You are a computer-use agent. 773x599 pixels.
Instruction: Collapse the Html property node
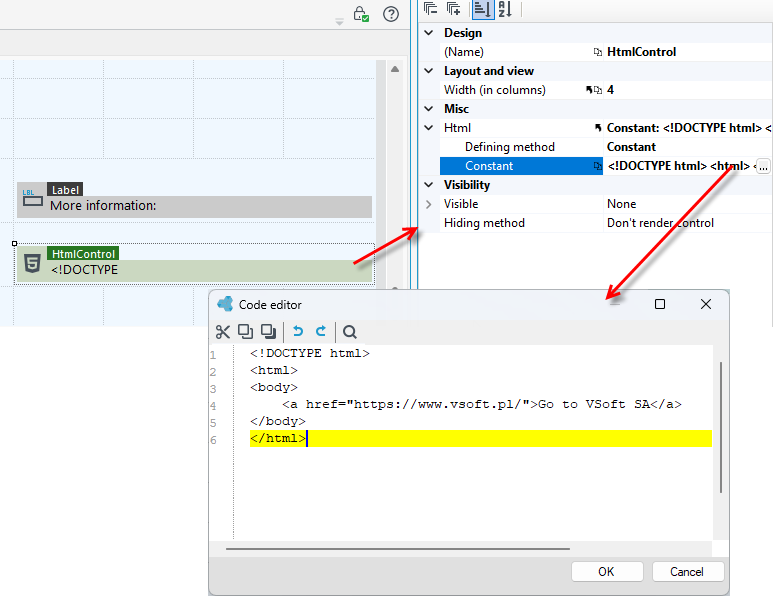pyautogui.click(x=429, y=128)
